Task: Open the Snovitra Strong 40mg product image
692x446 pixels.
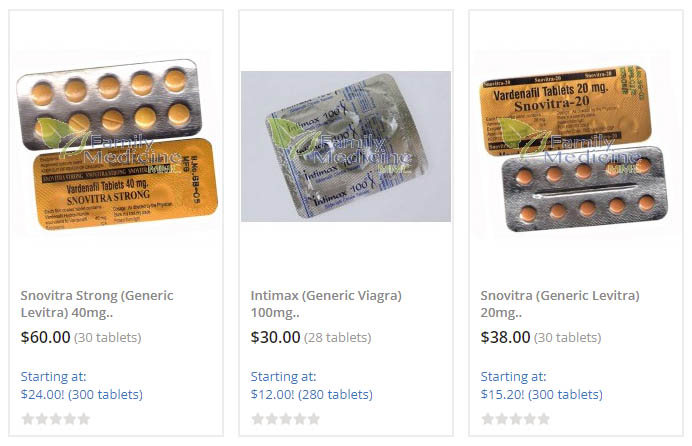Action: pos(116,146)
